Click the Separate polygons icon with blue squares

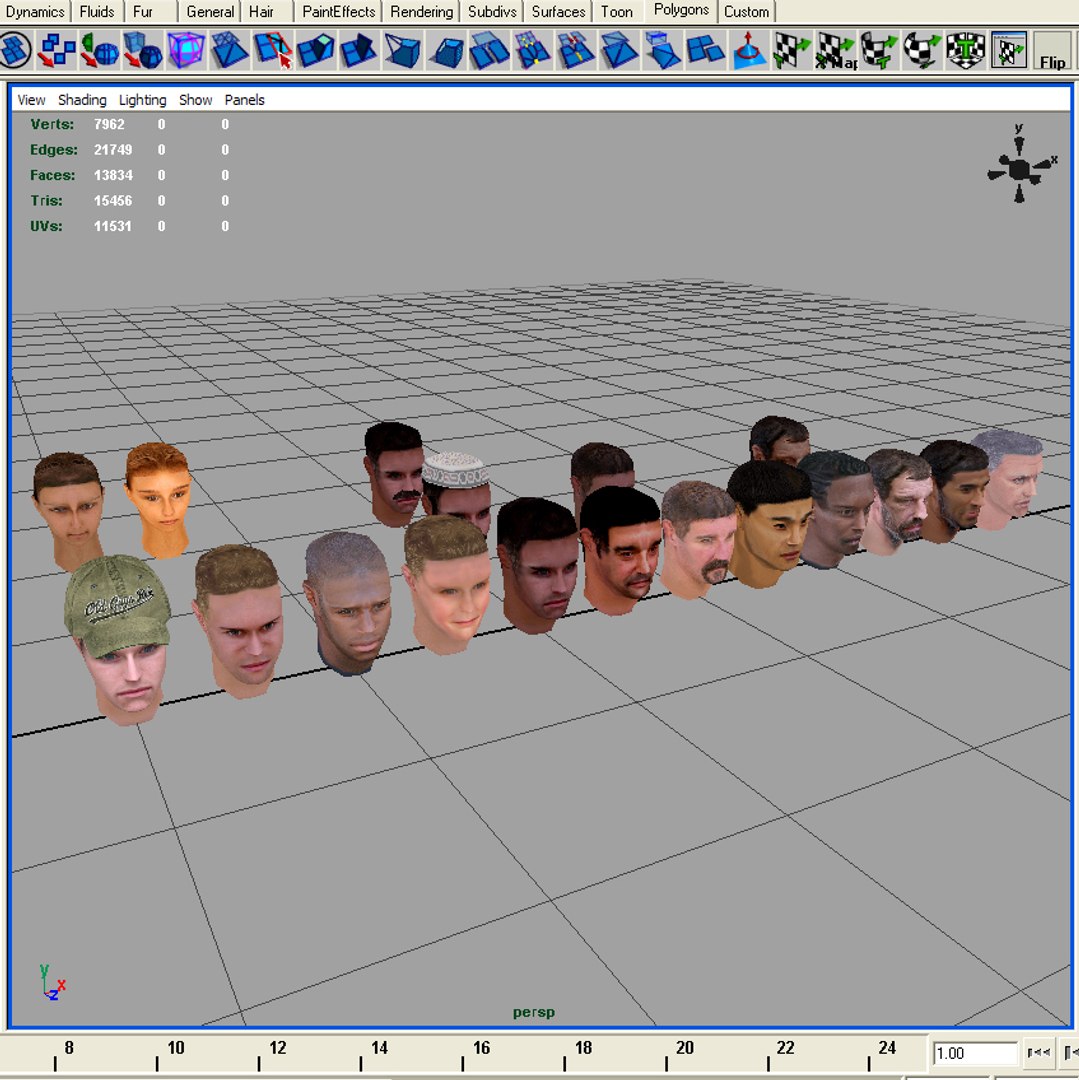(57, 50)
